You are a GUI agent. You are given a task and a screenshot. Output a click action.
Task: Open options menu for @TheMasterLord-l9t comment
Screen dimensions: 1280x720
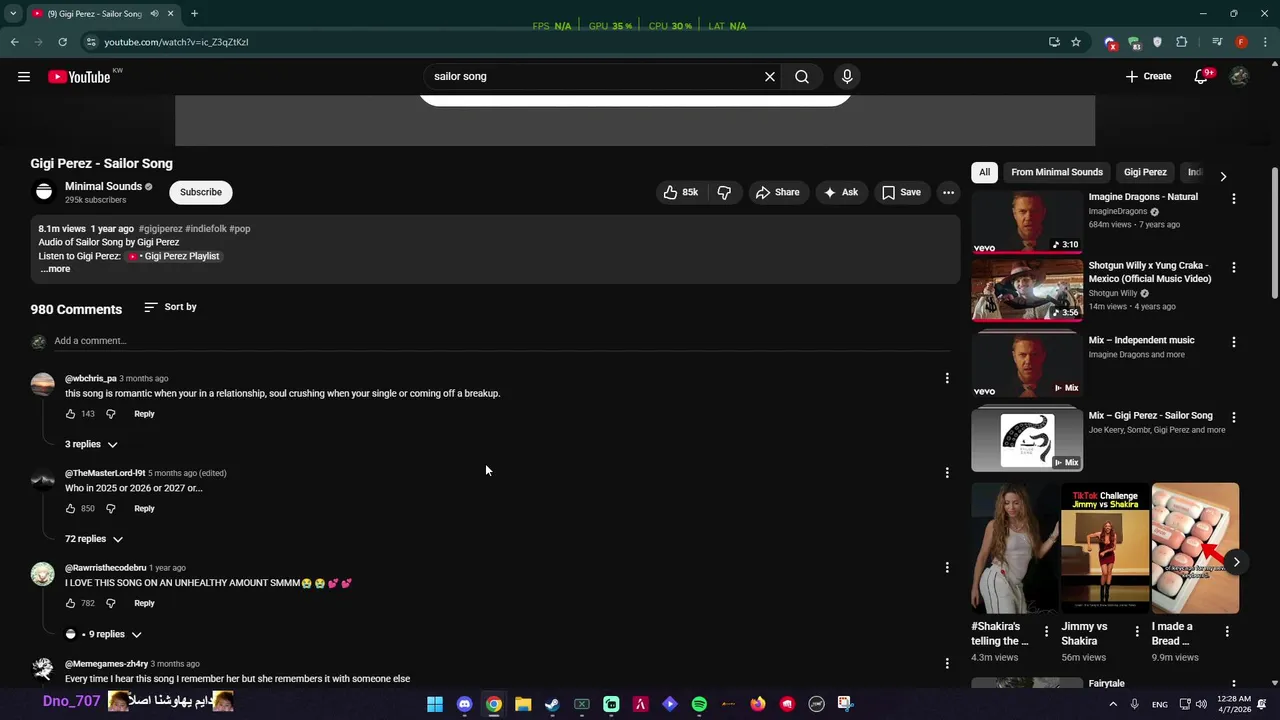(x=947, y=473)
